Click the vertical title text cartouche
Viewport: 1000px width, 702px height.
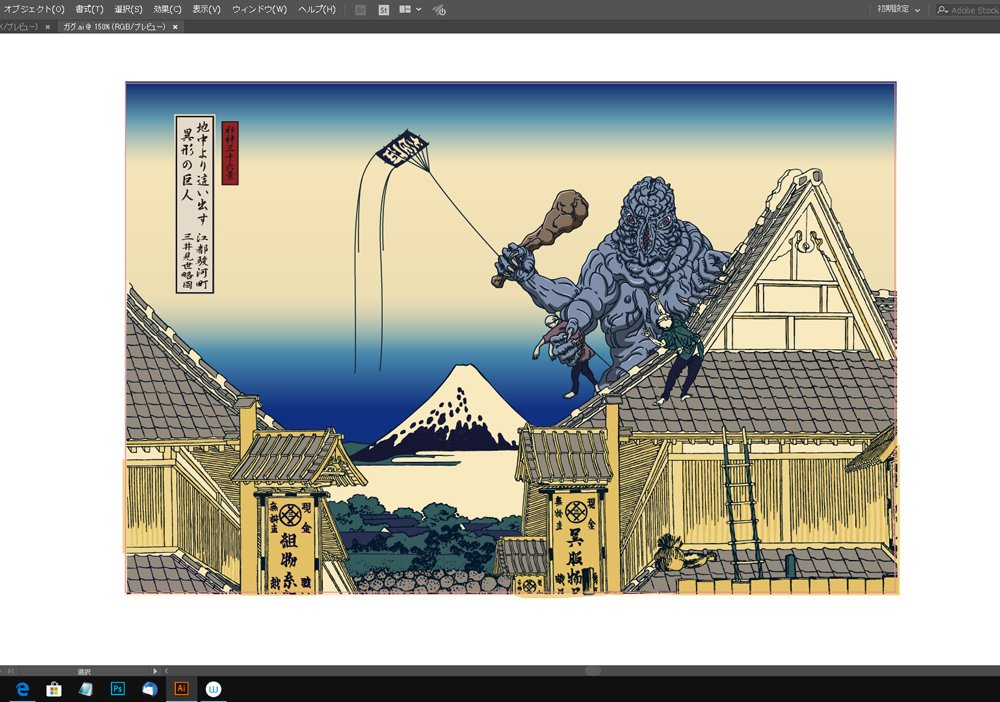pyautogui.click(x=195, y=204)
